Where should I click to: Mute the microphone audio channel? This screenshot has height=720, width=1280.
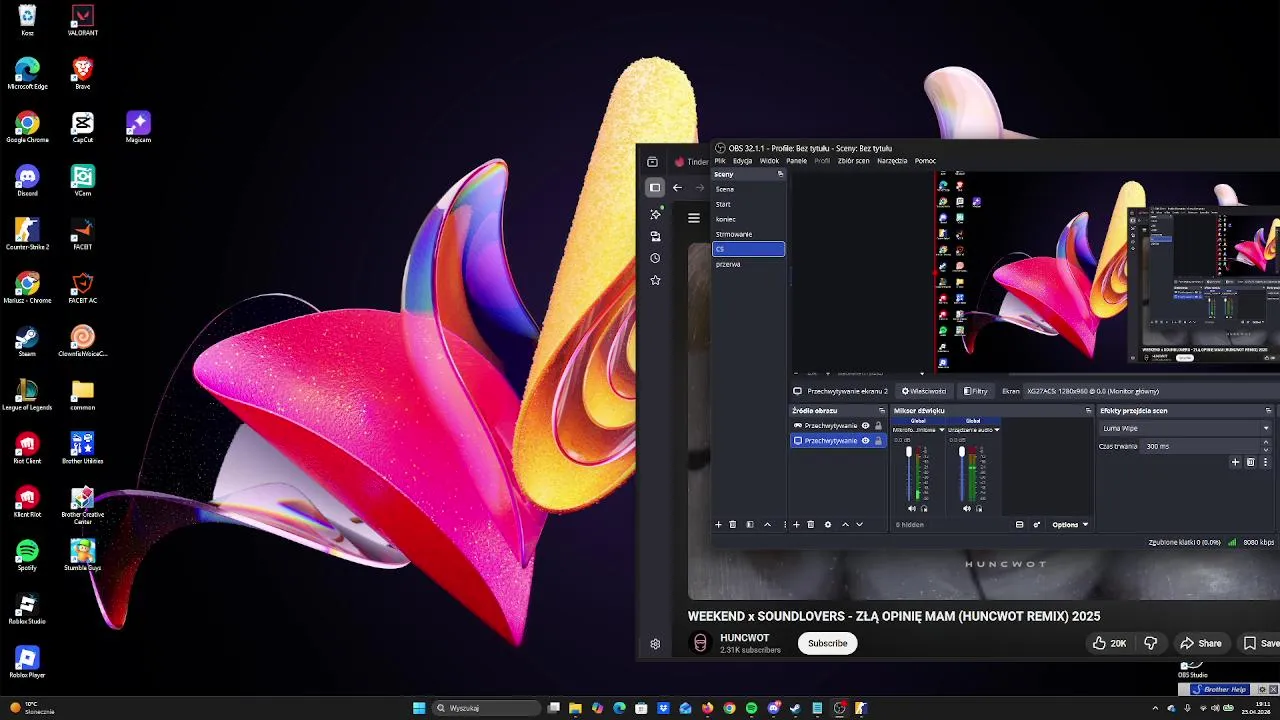click(x=912, y=508)
